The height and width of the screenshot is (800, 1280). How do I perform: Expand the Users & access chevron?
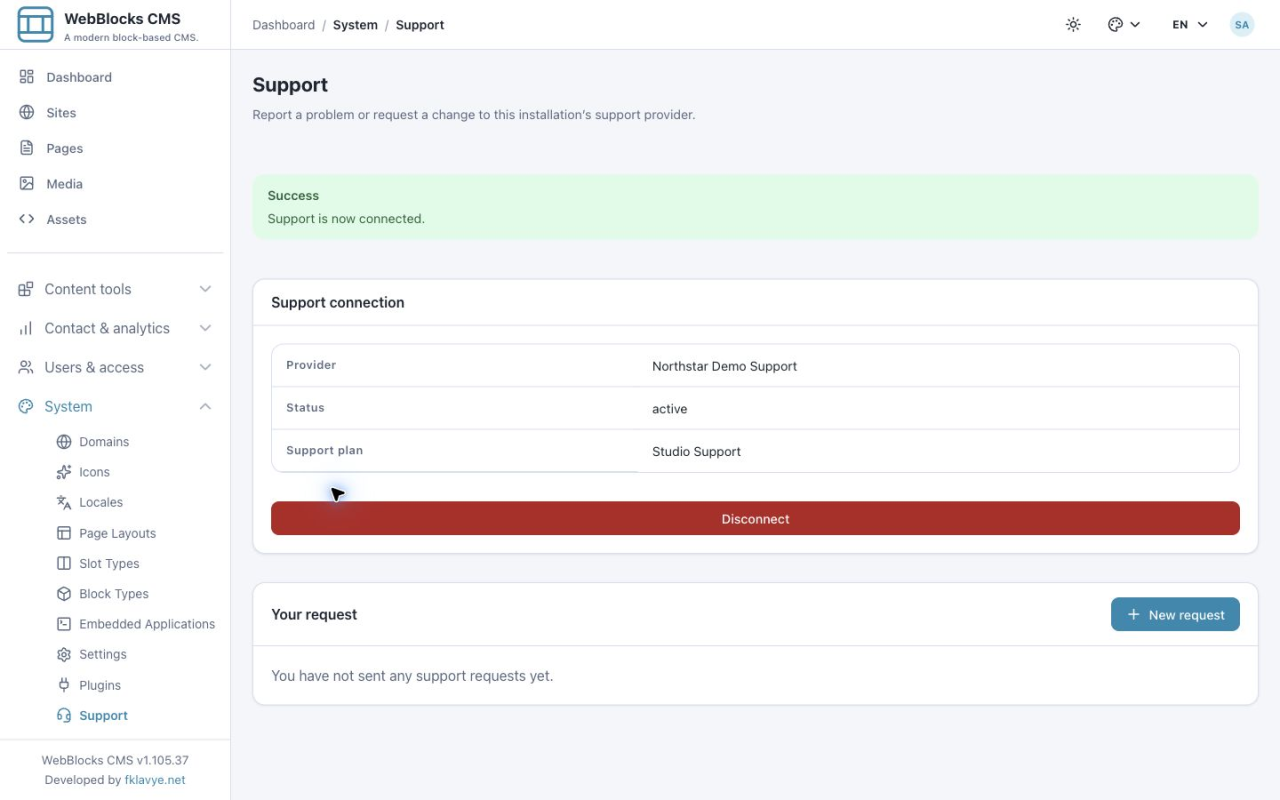click(x=205, y=367)
